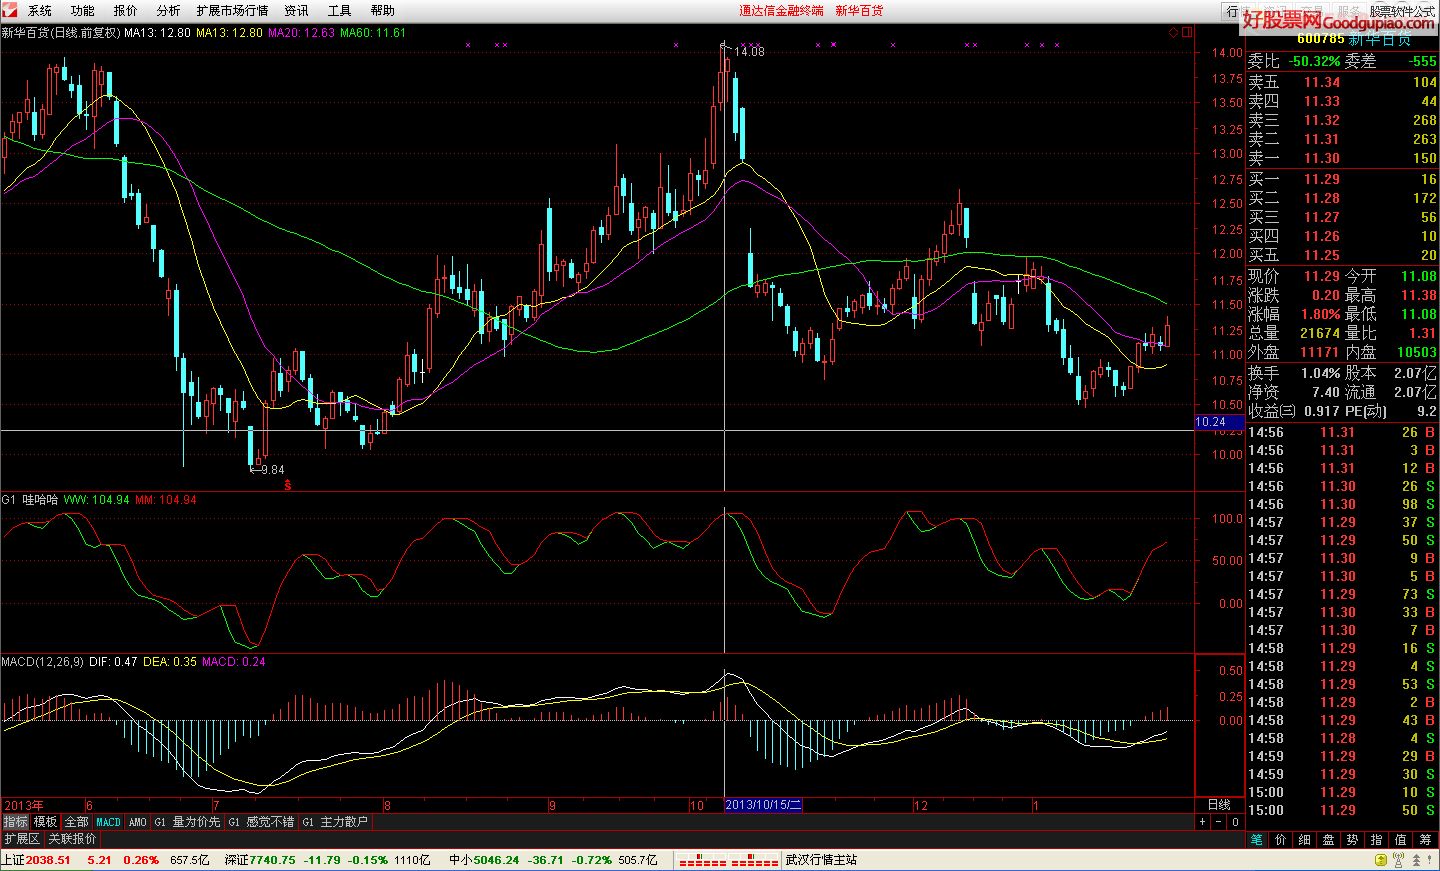
Task: Click the square window icon beside the diamond
Action: pyautogui.click(x=1187, y=32)
